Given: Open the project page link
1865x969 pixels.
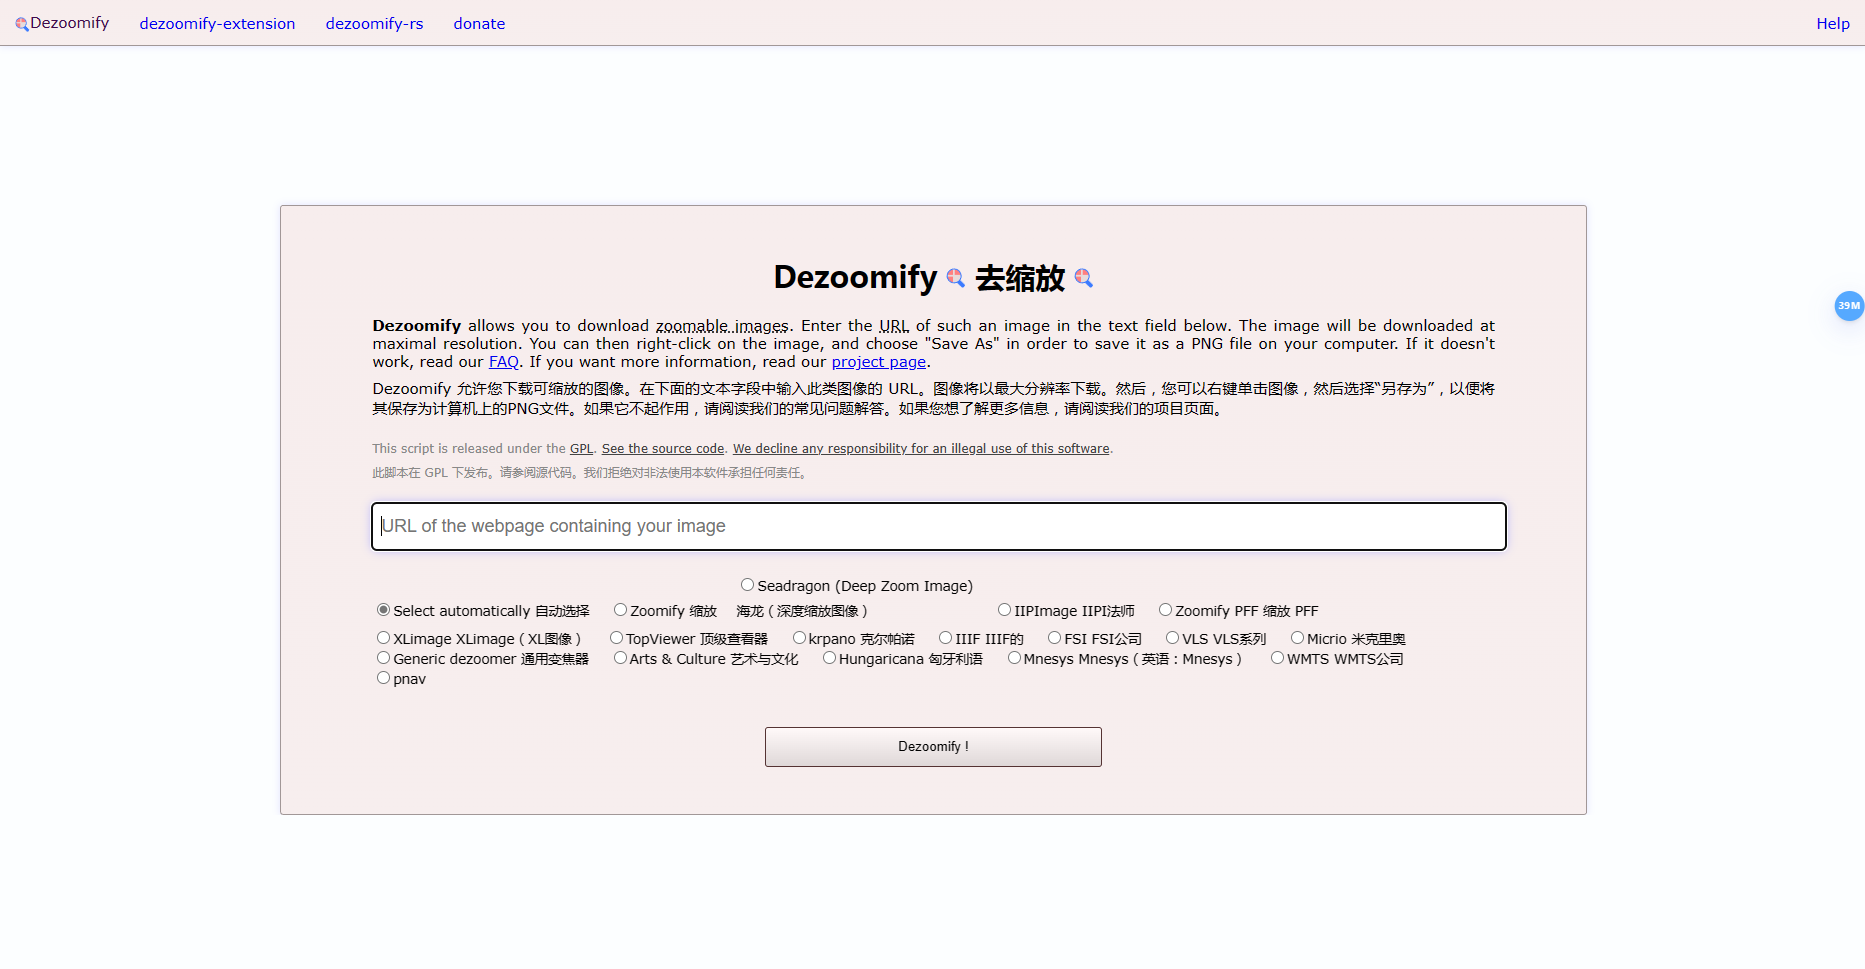Looking at the screenshot, I should point(878,362).
